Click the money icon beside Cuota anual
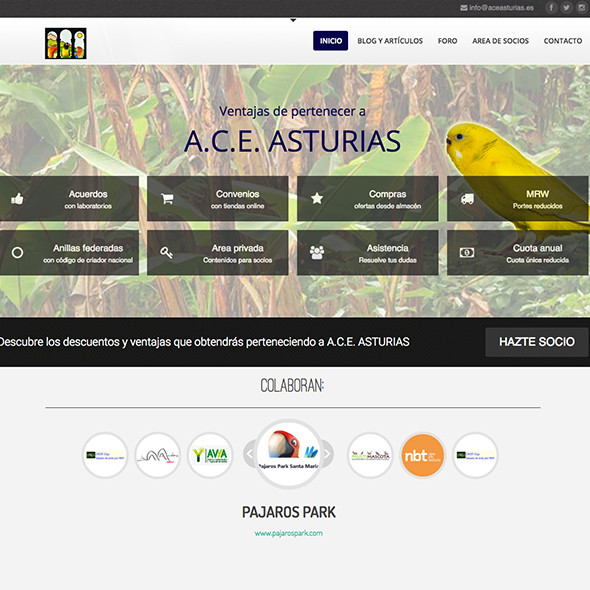The height and width of the screenshot is (590, 590). (x=467, y=252)
